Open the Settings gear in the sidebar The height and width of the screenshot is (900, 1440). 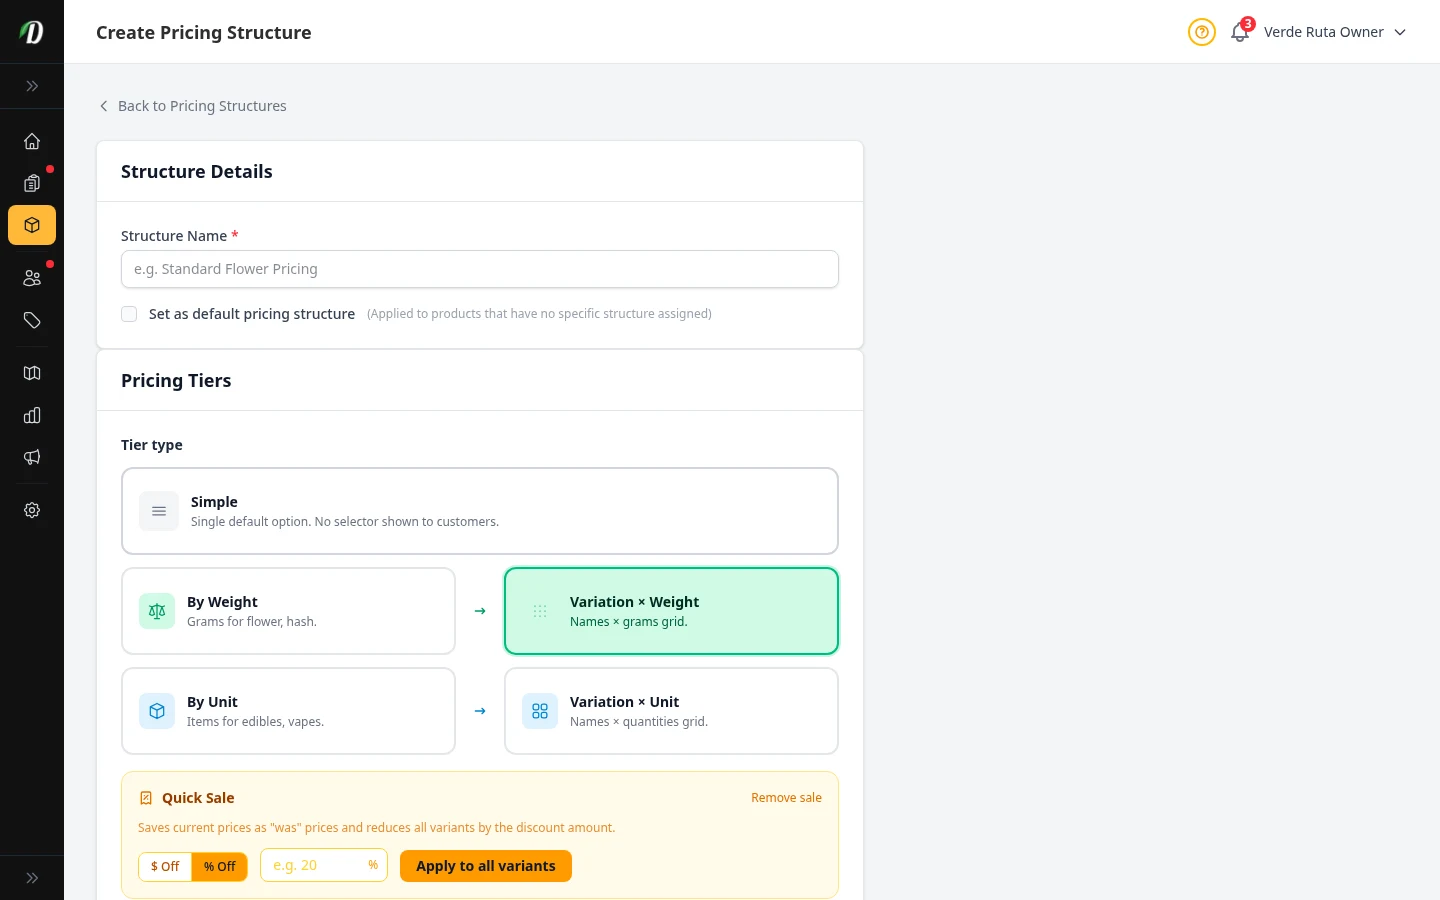(32, 510)
